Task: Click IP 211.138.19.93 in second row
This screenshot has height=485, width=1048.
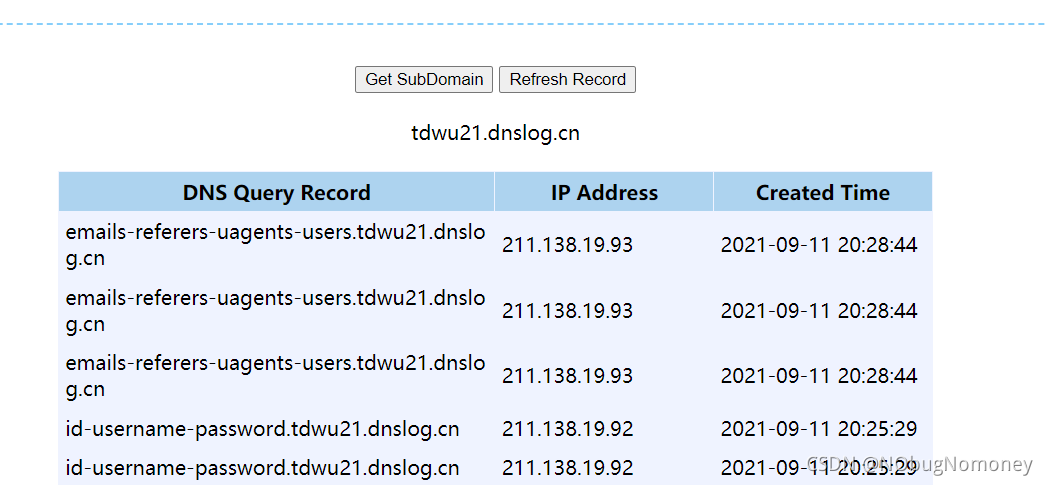Action: coord(567,311)
